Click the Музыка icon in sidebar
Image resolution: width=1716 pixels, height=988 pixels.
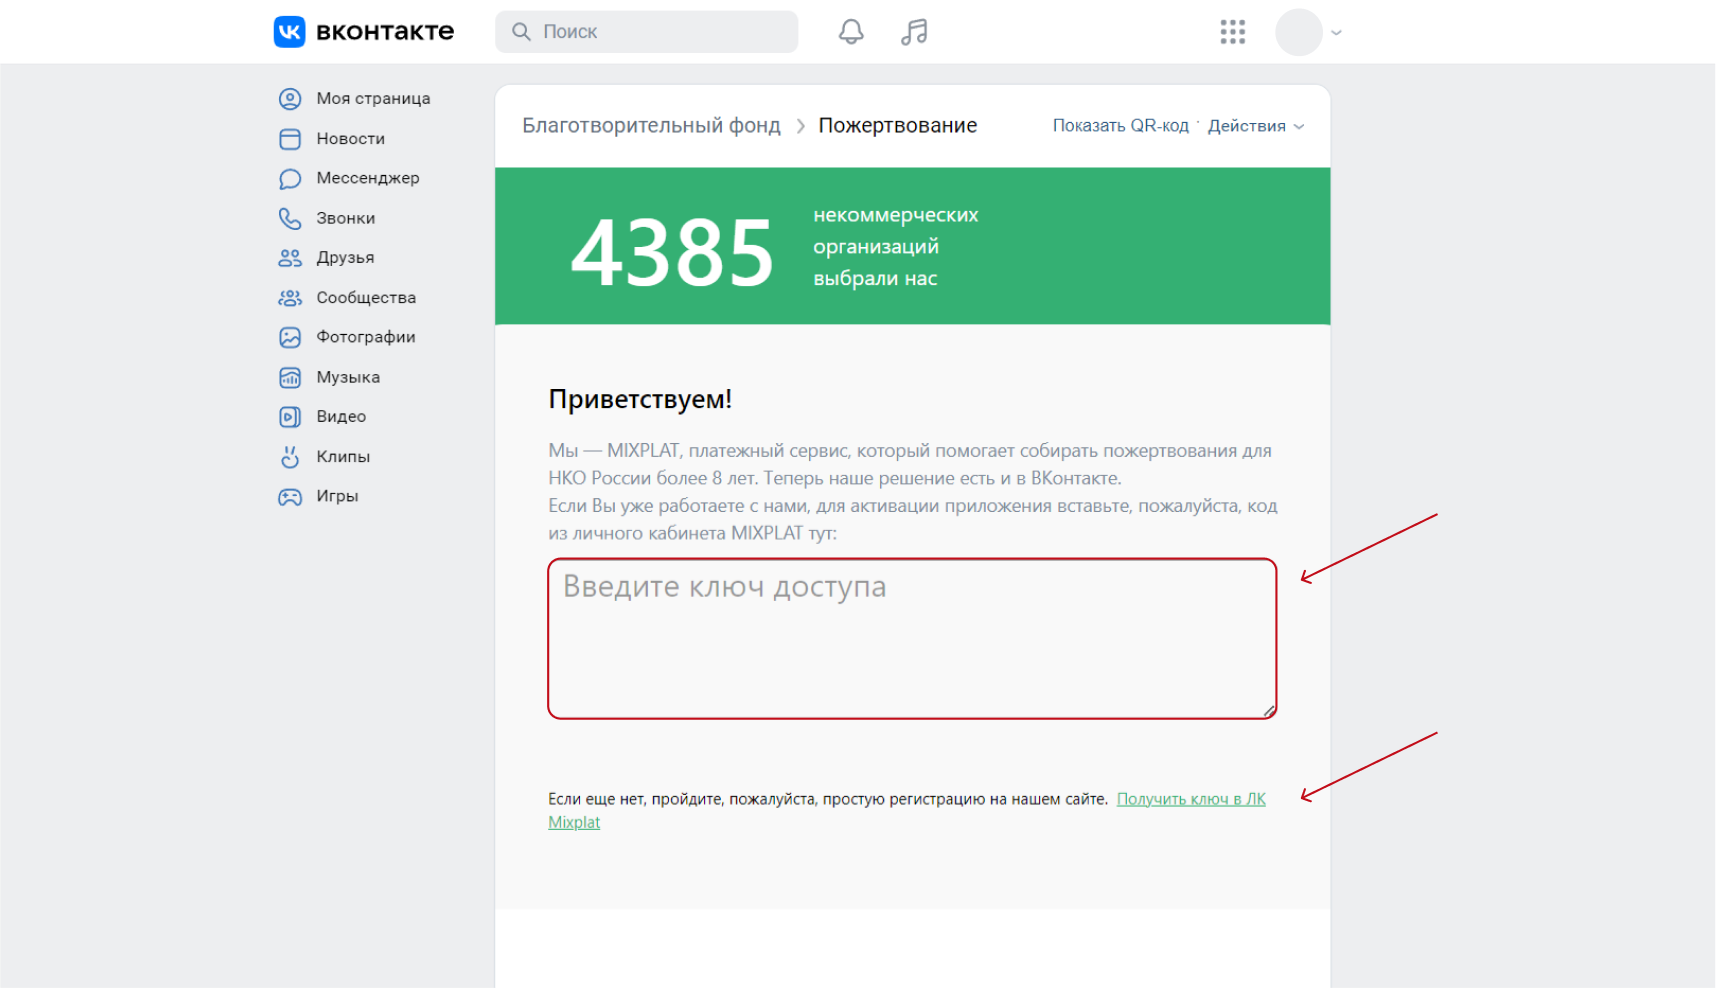click(x=290, y=378)
